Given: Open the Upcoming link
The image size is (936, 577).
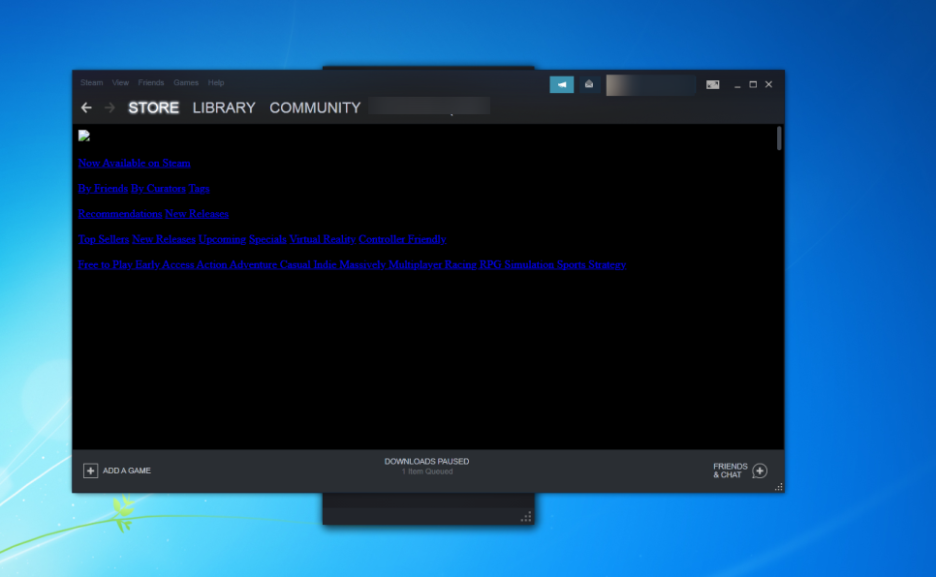Looking at the screenshot, I should click(222, 239).
